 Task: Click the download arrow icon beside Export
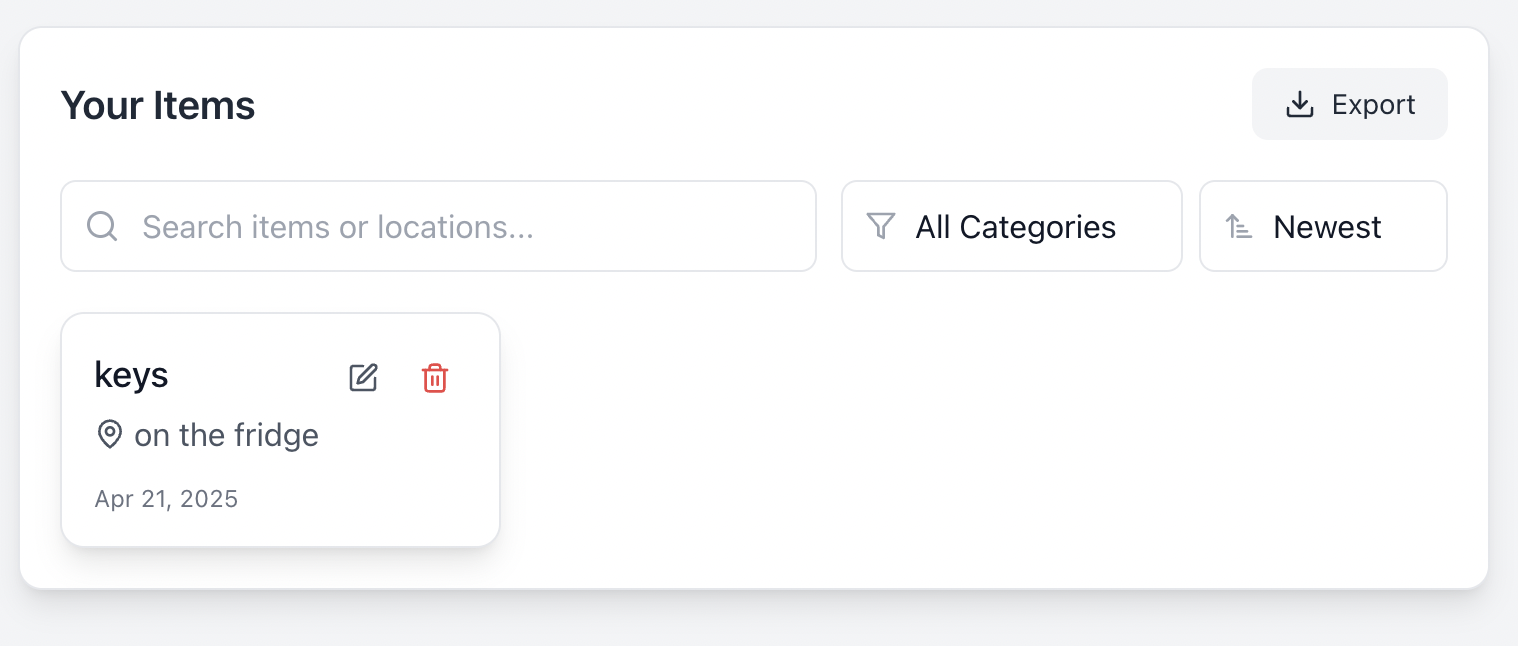point(1299,105)
